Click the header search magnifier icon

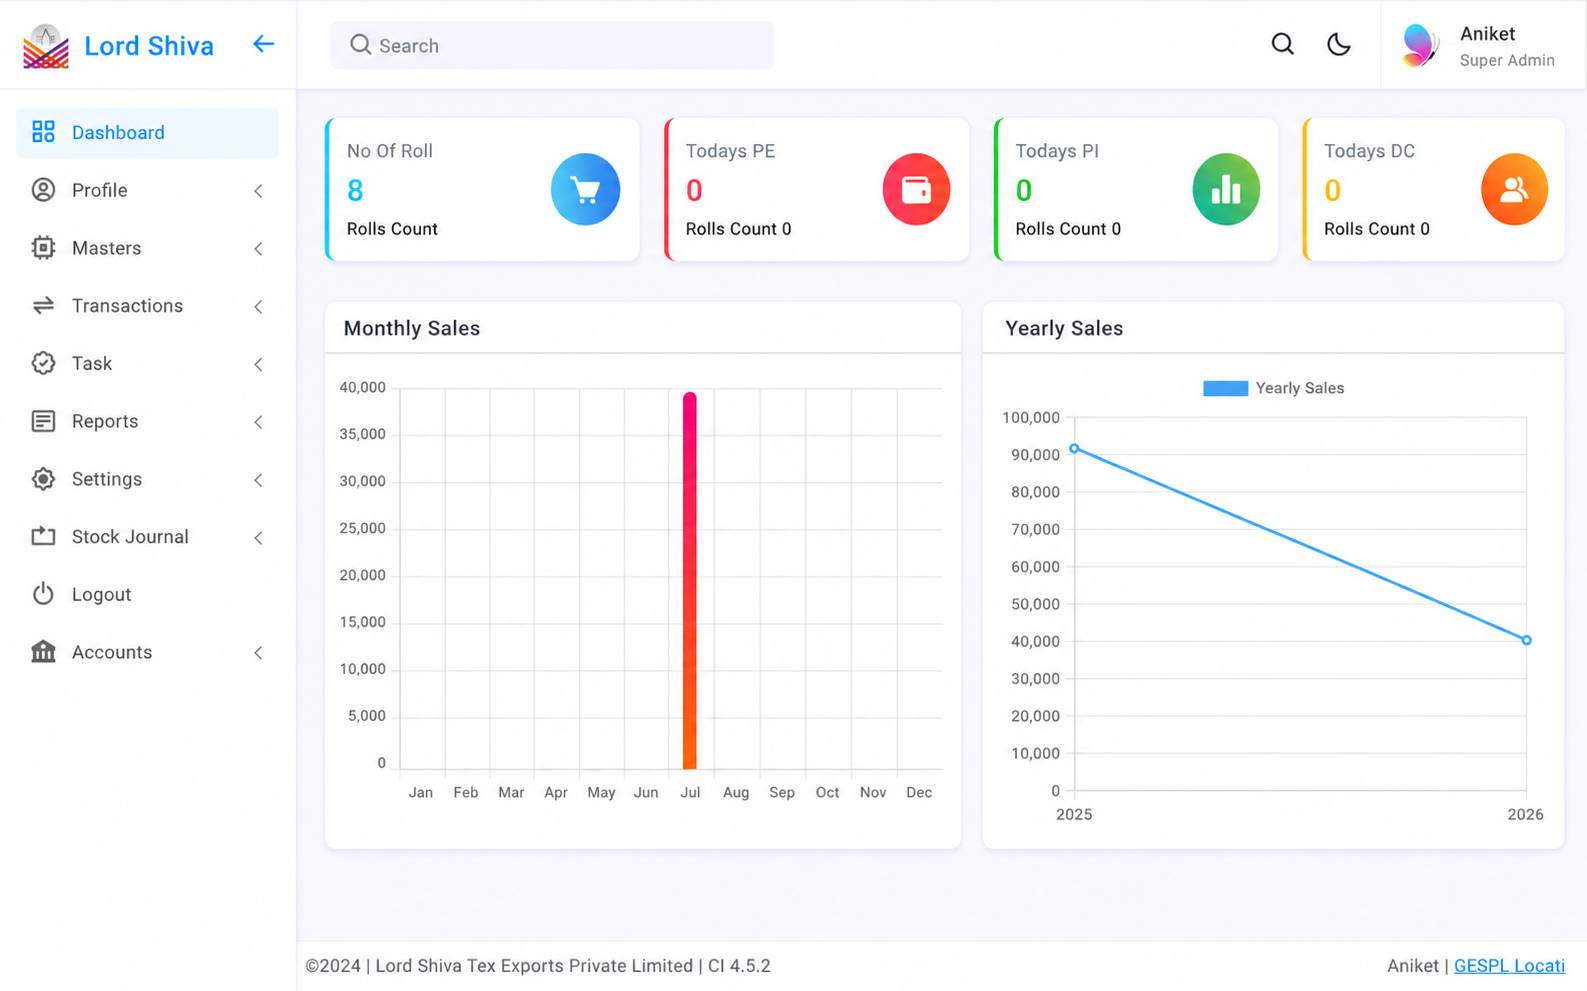pos(1282,44)
